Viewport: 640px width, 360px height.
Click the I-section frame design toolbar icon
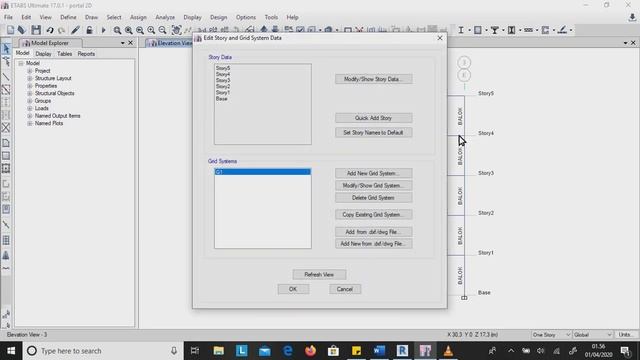(461, 30)
